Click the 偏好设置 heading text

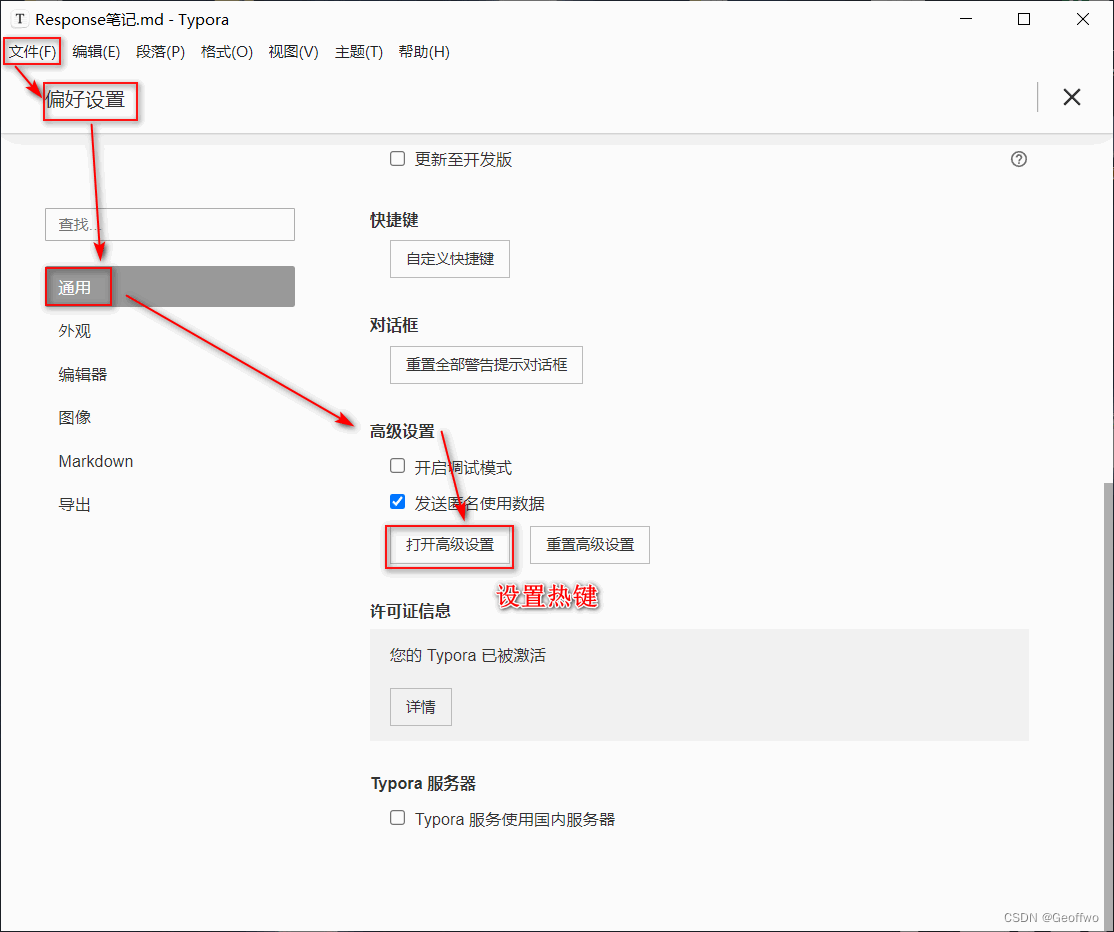coord(85,99)
